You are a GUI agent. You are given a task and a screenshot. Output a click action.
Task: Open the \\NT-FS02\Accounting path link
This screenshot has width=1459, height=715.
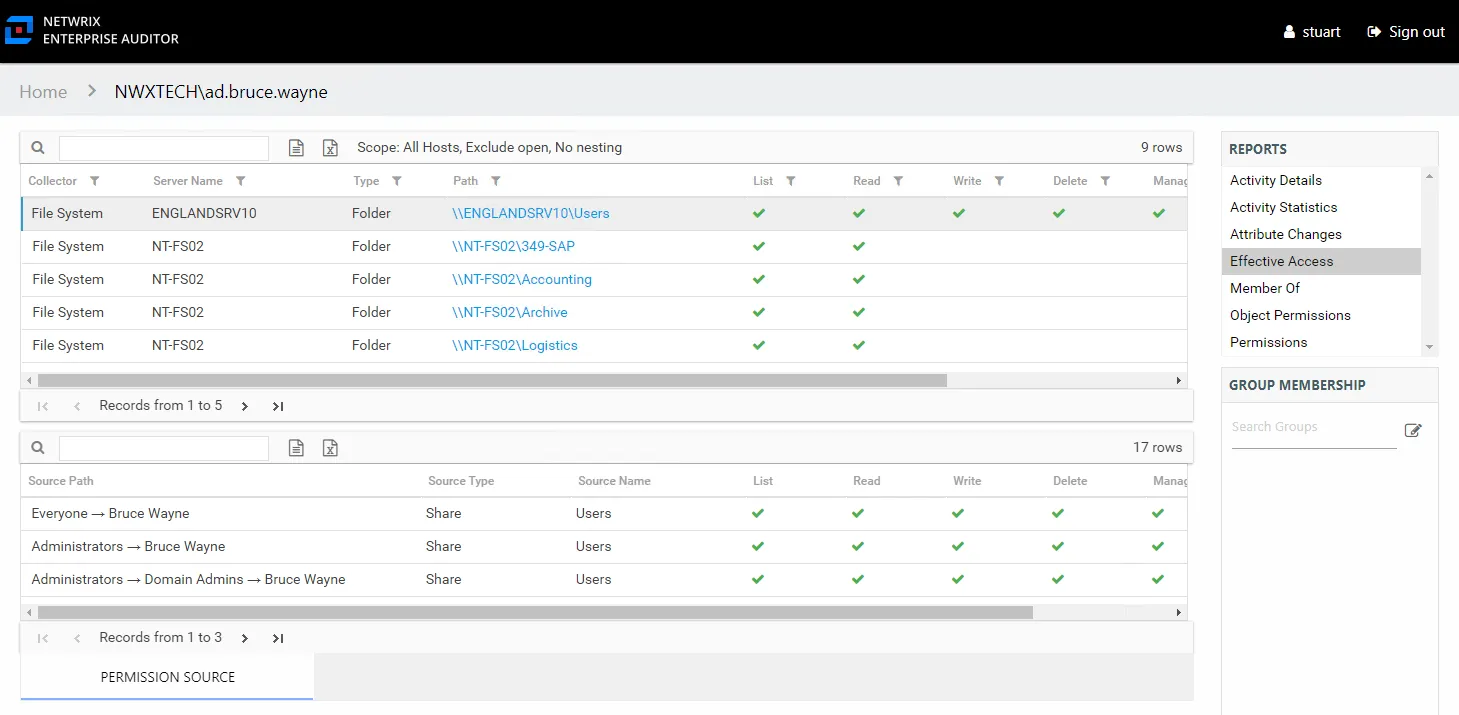coord(522,279)
